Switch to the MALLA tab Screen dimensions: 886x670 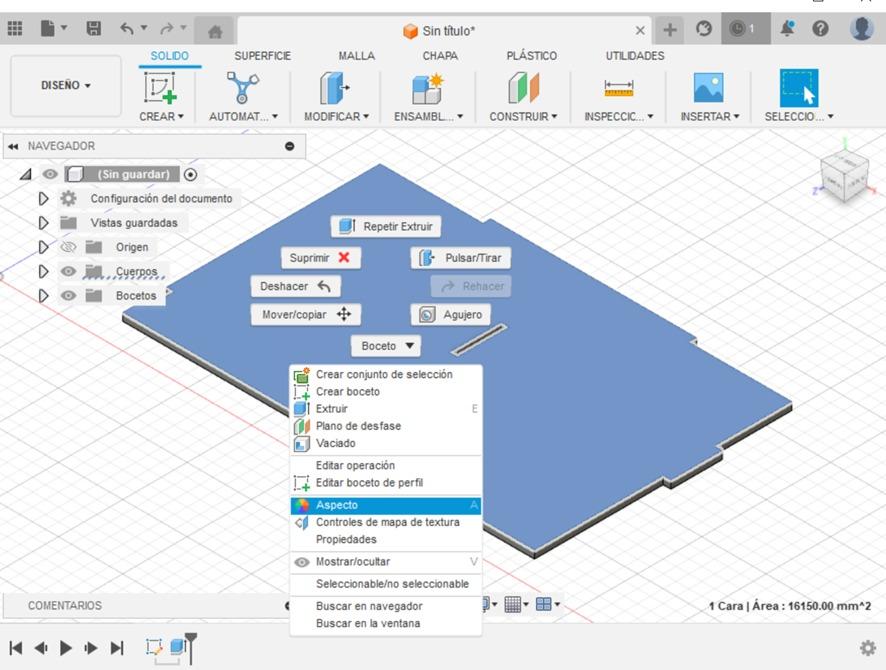(357, 56)
